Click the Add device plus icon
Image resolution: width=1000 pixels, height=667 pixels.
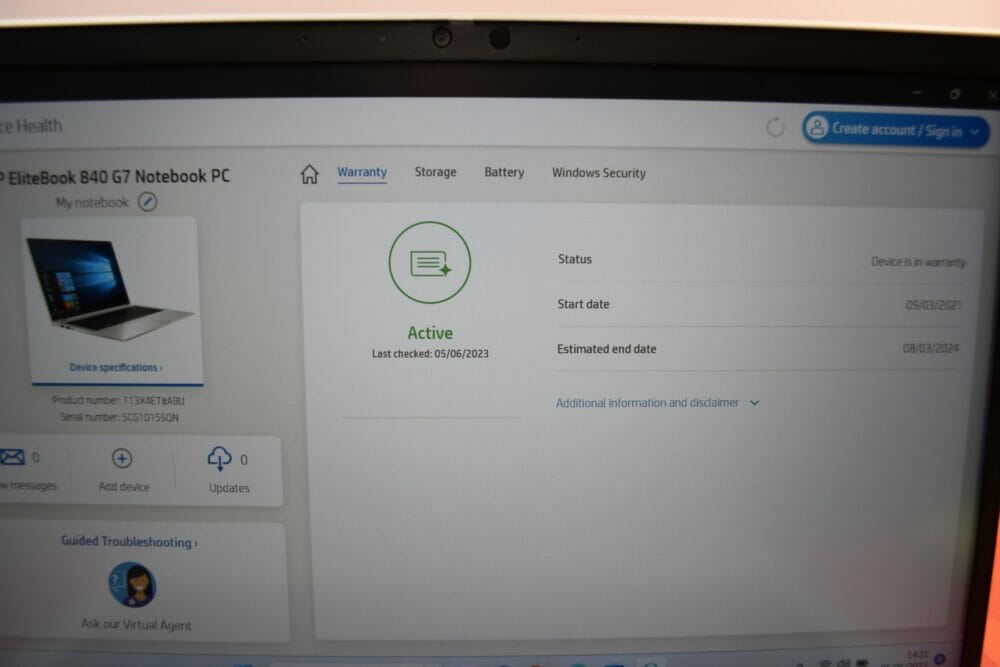click(122, 458)
